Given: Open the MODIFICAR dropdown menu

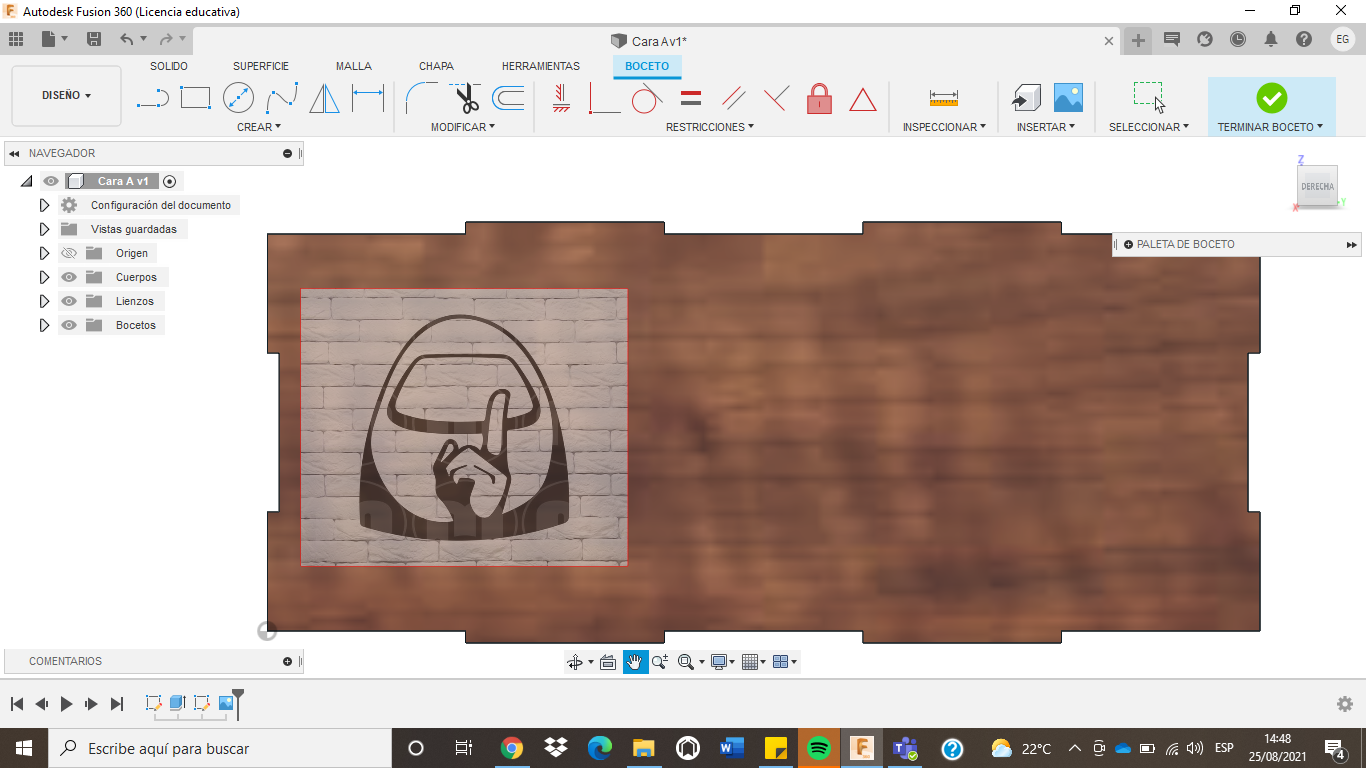Looking at the screenshot, I should [464, 126].
